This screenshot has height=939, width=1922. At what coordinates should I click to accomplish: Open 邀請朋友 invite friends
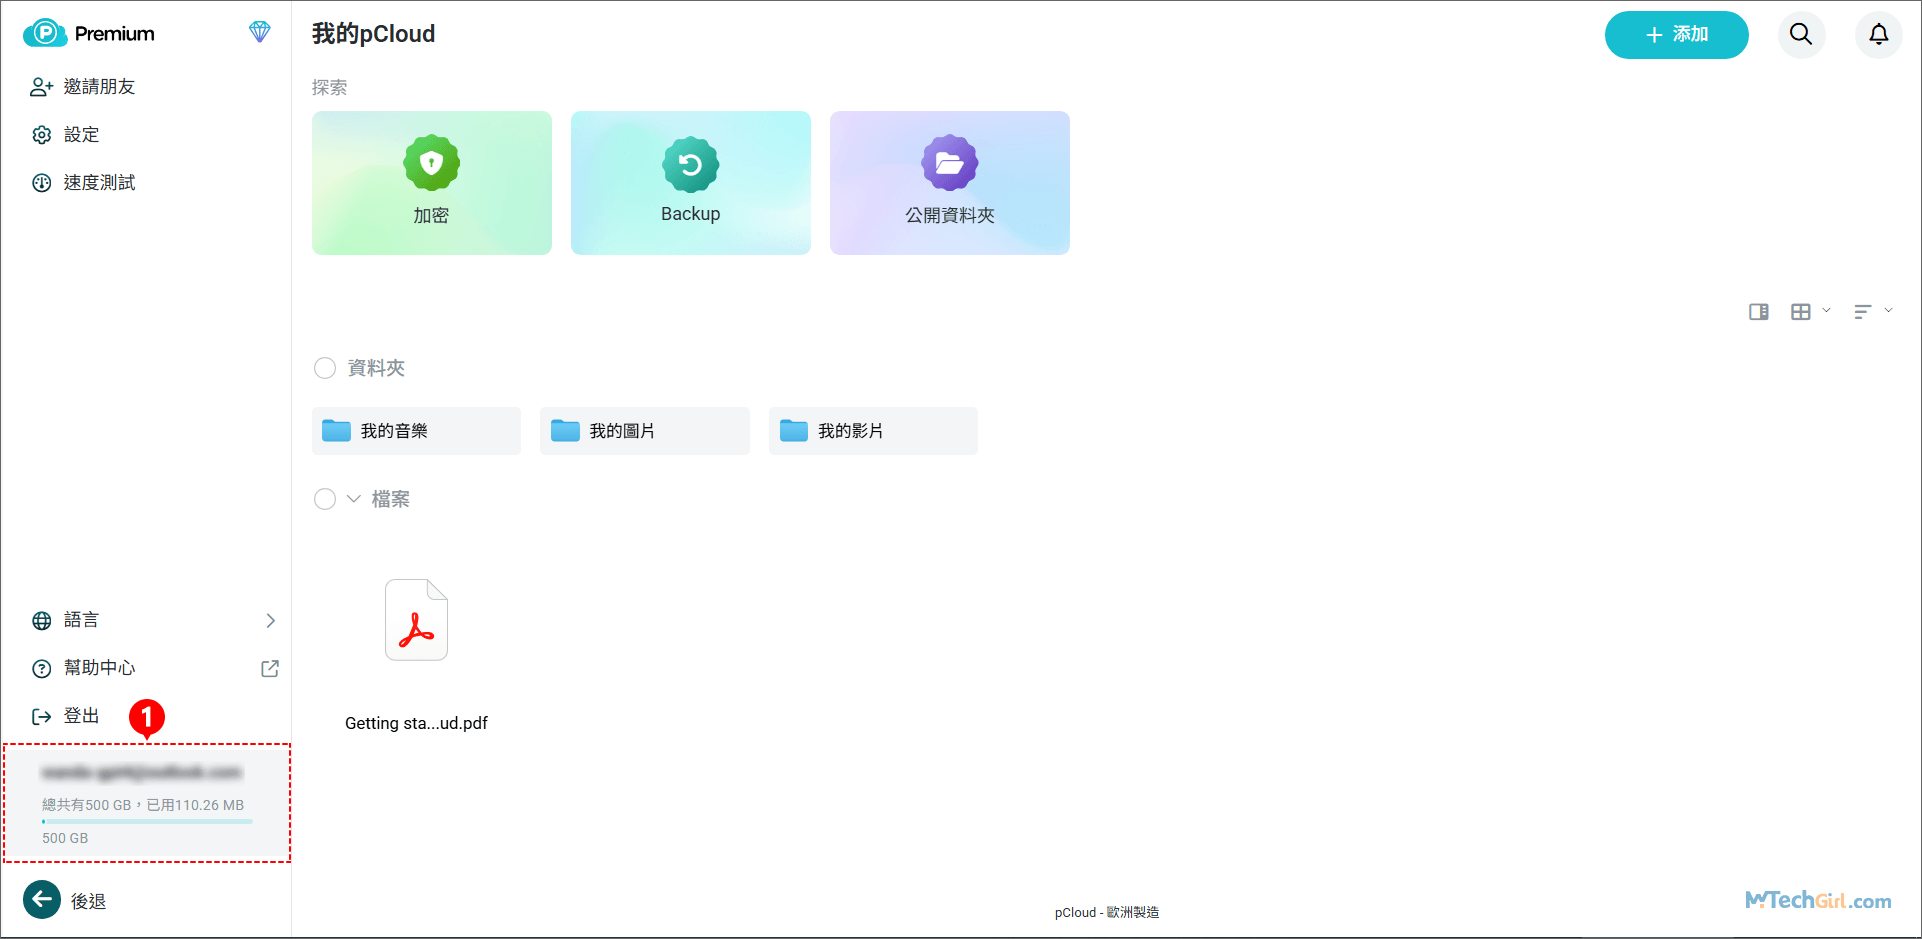tap(99, 87)
